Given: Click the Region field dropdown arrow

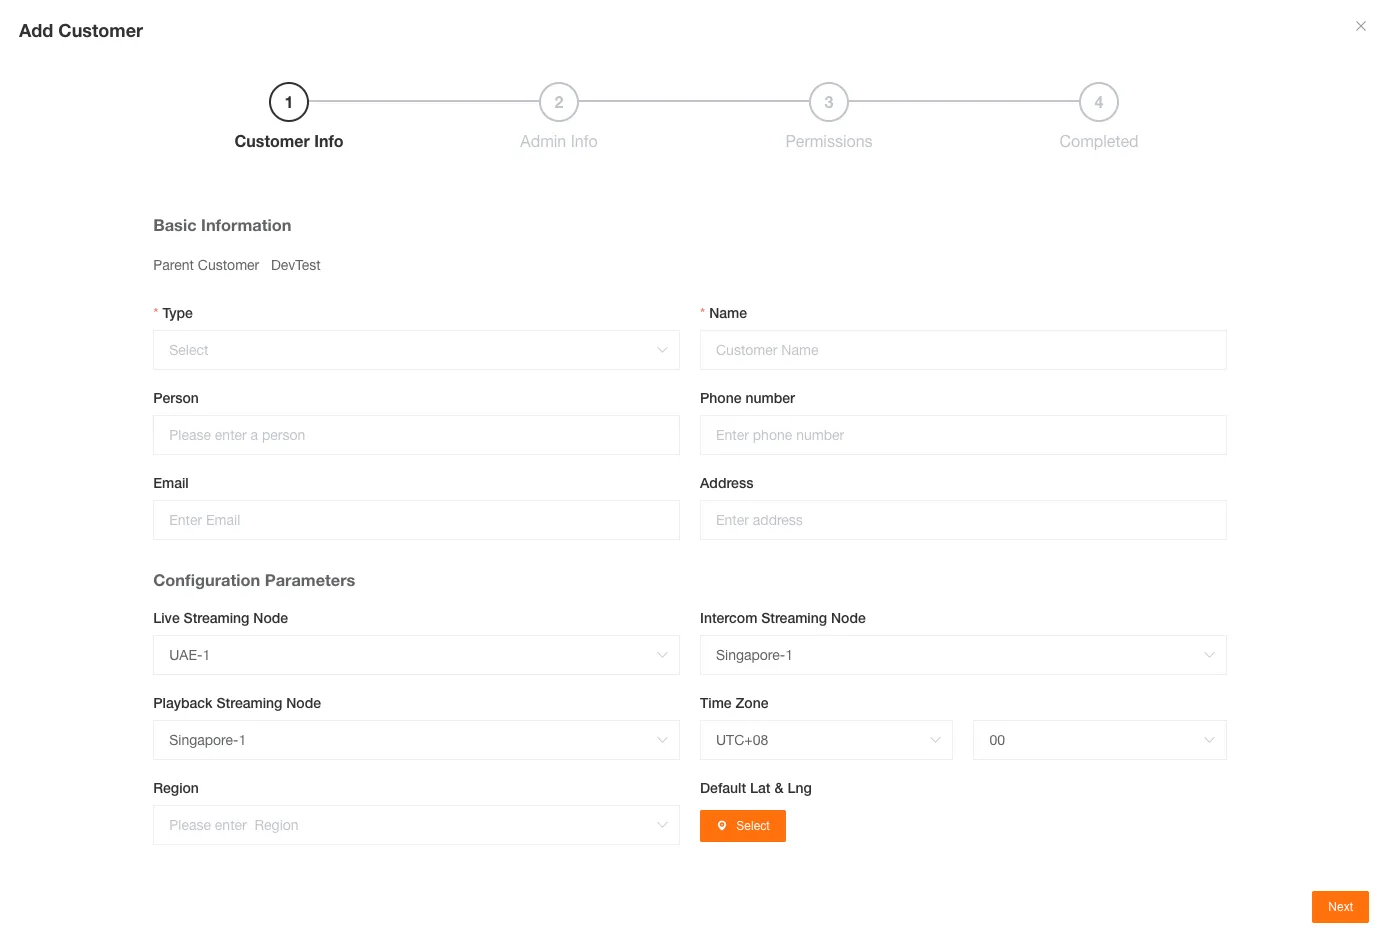Looking at the screenshot, I should coord(662,825).
